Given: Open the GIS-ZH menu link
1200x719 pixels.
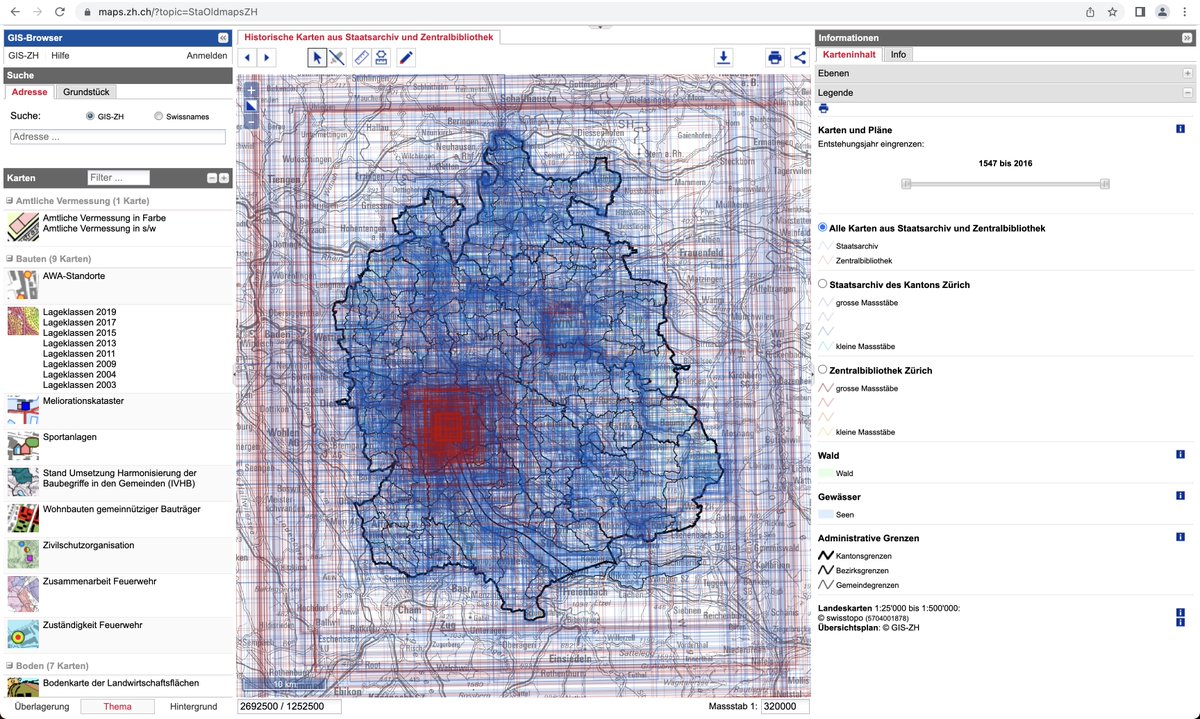Looking at the screenshot, I should click(23, 56).
